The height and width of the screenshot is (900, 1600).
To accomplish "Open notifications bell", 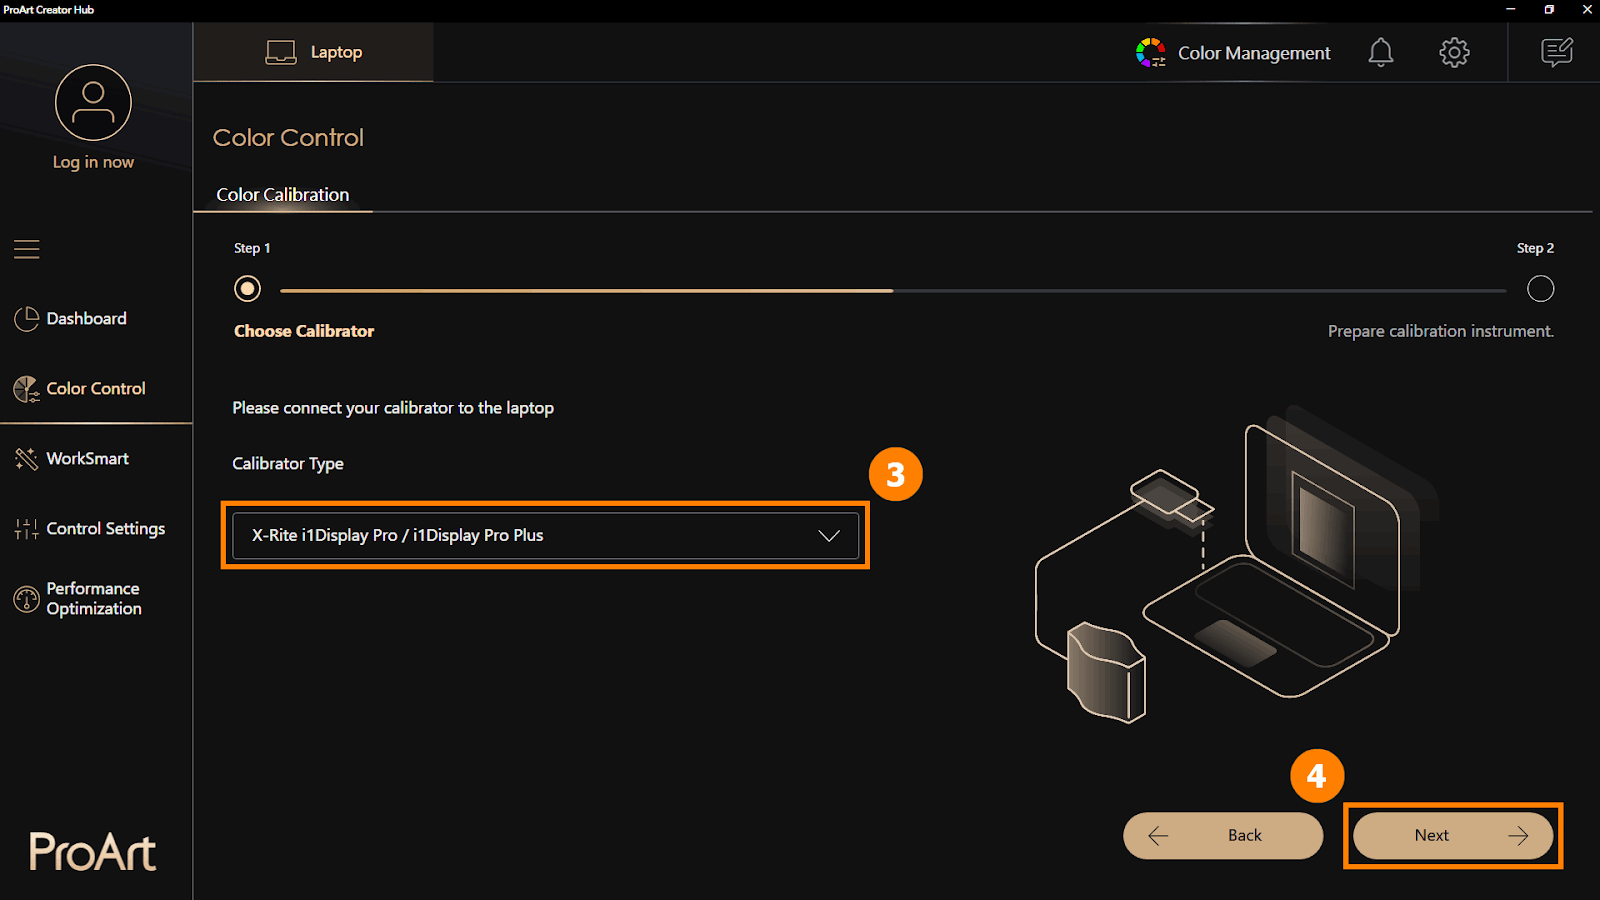I will click(1381, 52).
